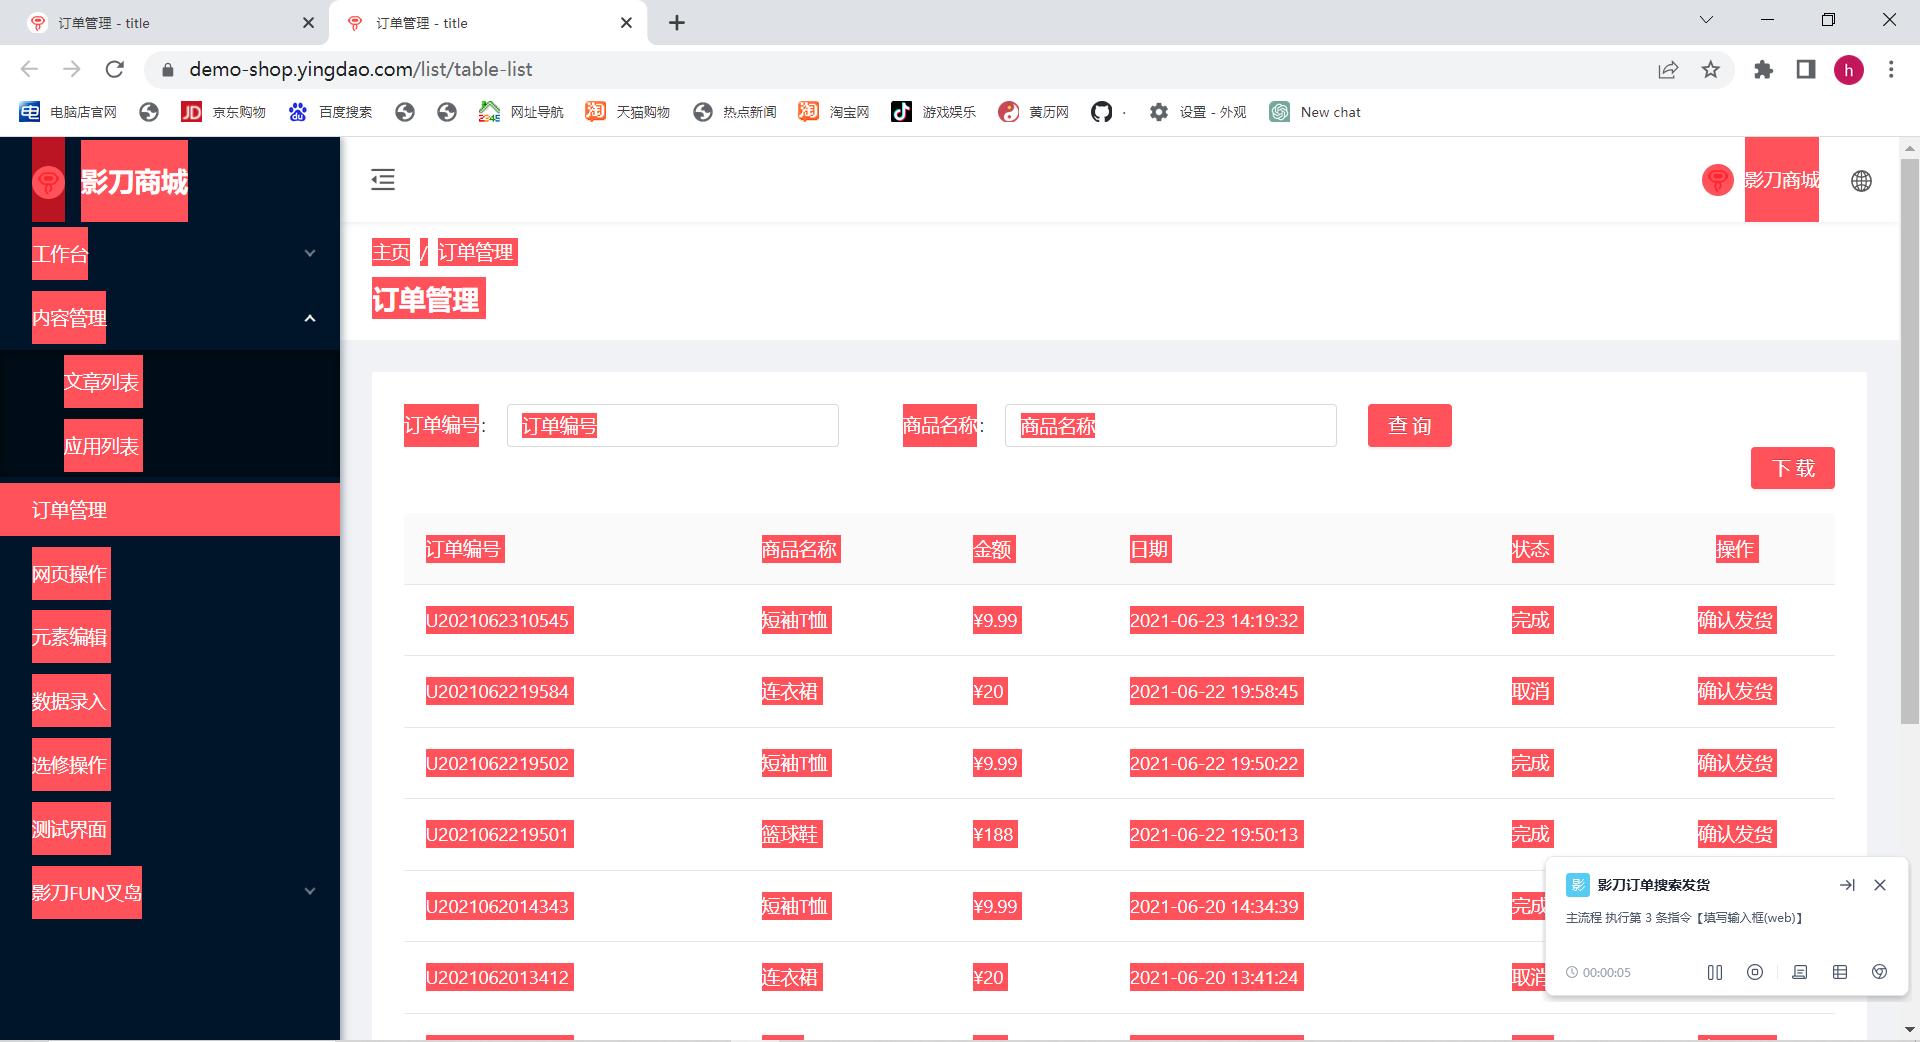Dock the RPA popup to the side
1920x1042 pixels.
click(x=1847, y=885)
